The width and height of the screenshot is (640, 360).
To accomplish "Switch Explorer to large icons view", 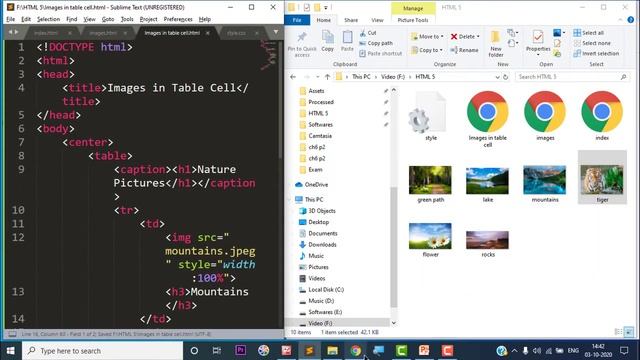I will pyautogui.click(x=629, y=332).
